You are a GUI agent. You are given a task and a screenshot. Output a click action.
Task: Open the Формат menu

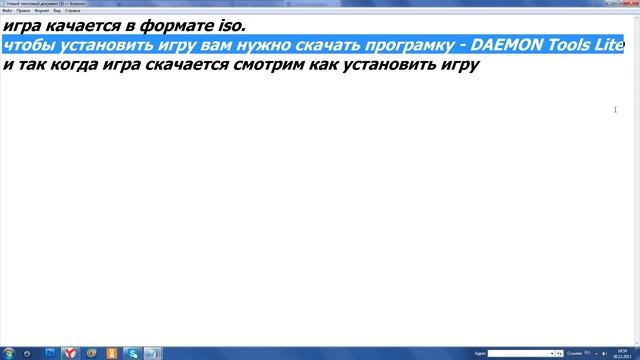click(x=42, y=11)
